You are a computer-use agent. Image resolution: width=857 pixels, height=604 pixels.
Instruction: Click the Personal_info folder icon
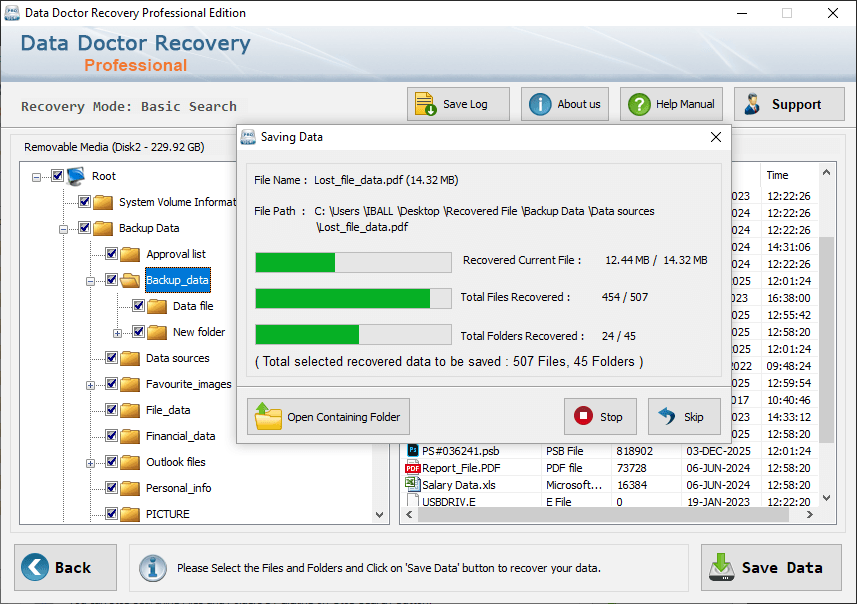point(130,488)
